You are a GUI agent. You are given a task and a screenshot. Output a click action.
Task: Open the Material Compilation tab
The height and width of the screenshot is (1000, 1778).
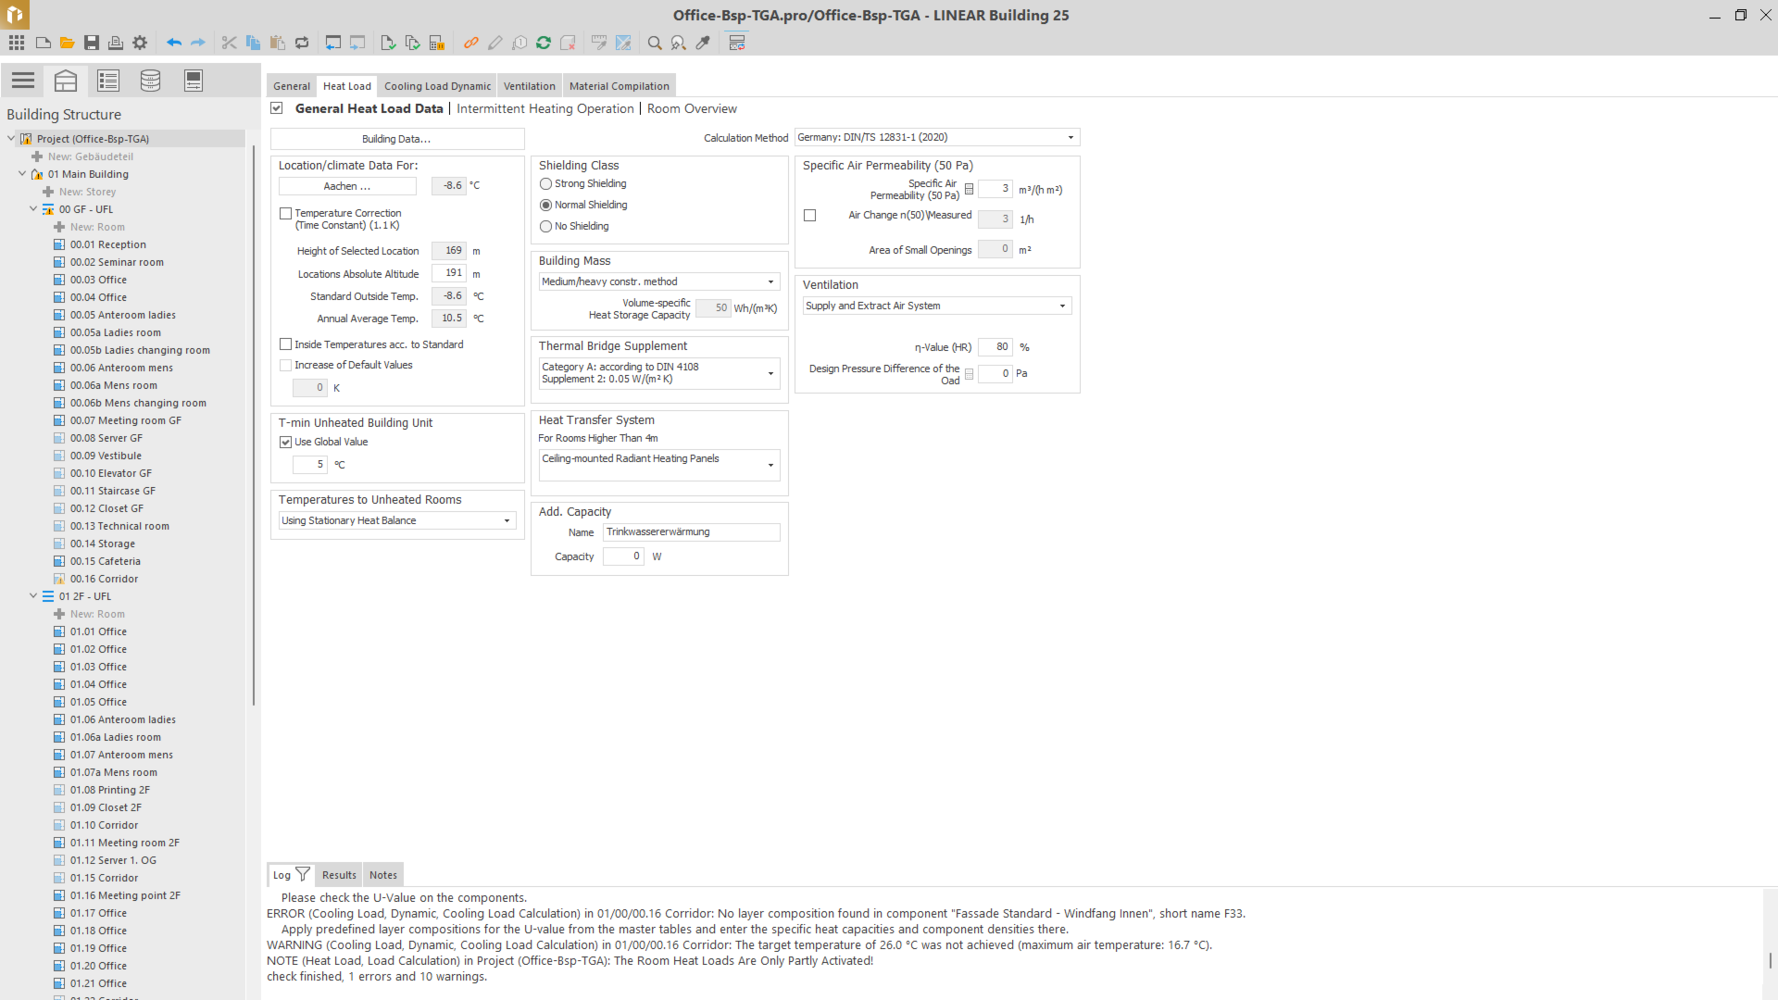tap(619, 86)
